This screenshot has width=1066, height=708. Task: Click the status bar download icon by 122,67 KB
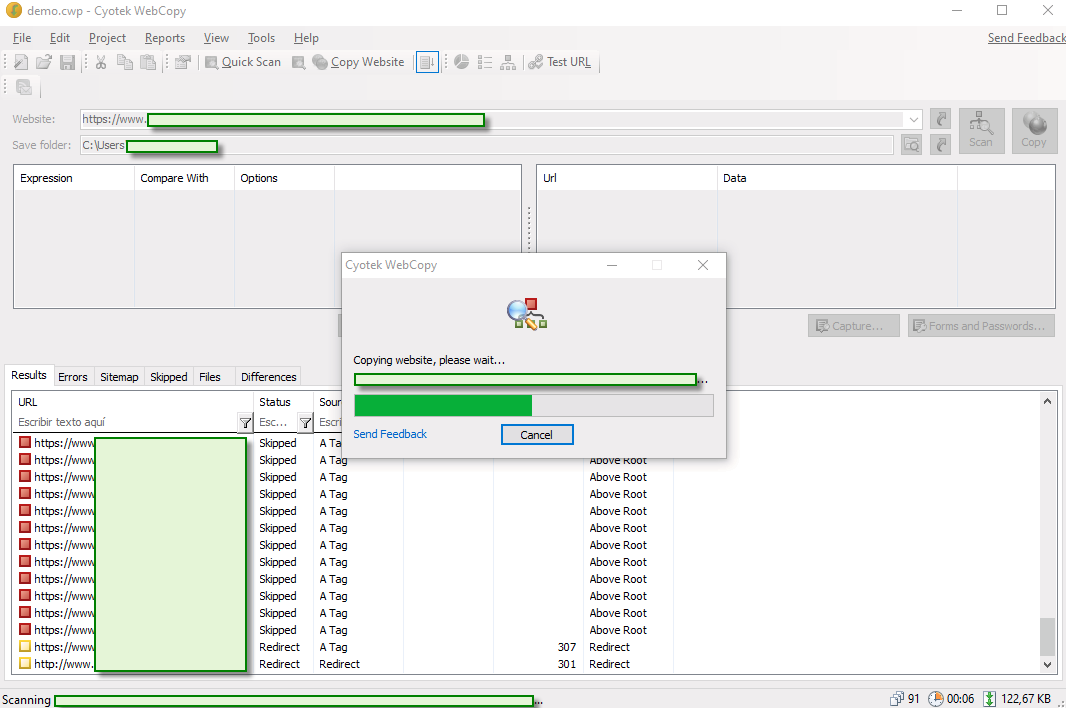click(x=990, y=698)
